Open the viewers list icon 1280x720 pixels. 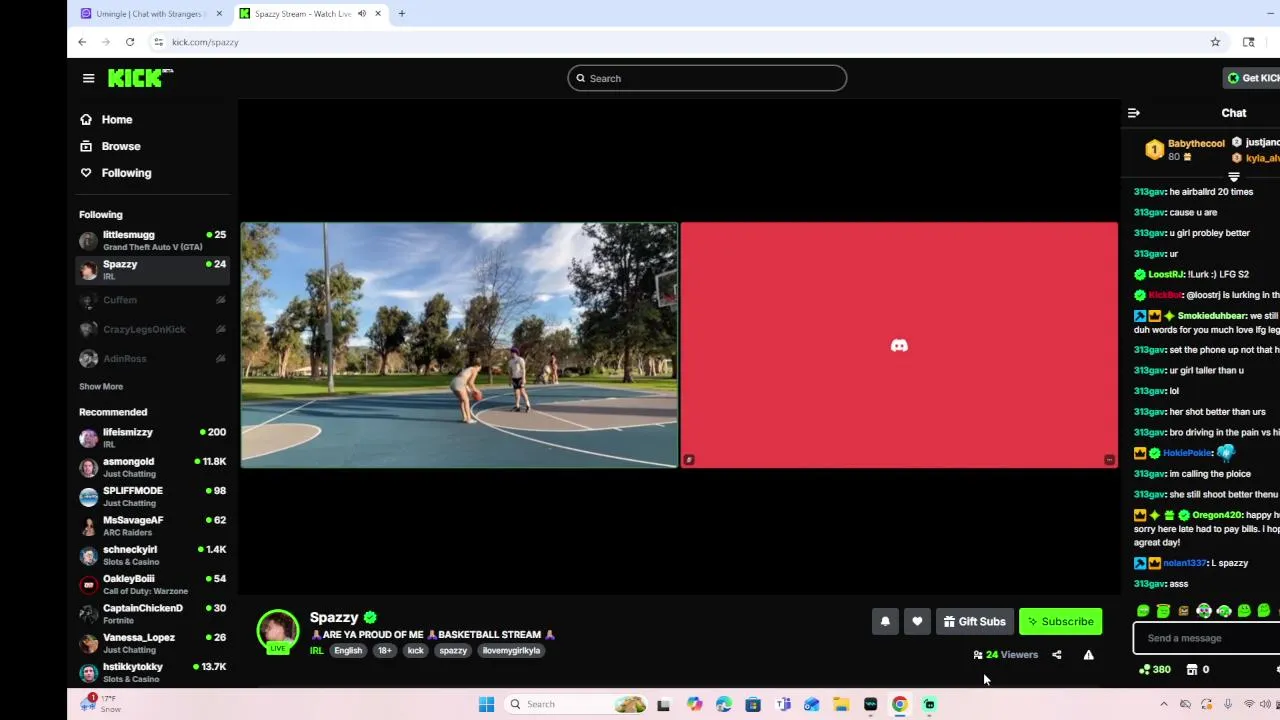pyautogui.click(x=978, y=655)
